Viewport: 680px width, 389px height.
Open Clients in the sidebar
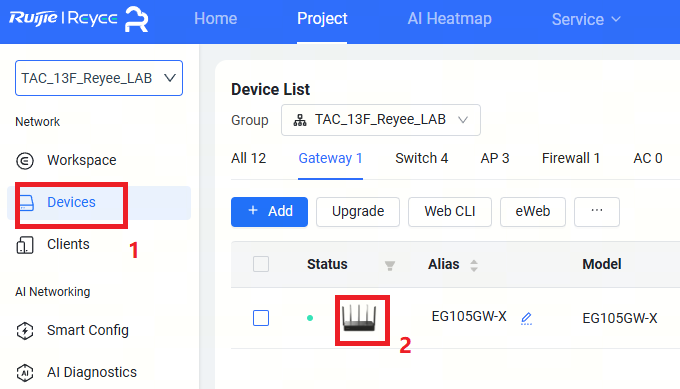(68, 245)
